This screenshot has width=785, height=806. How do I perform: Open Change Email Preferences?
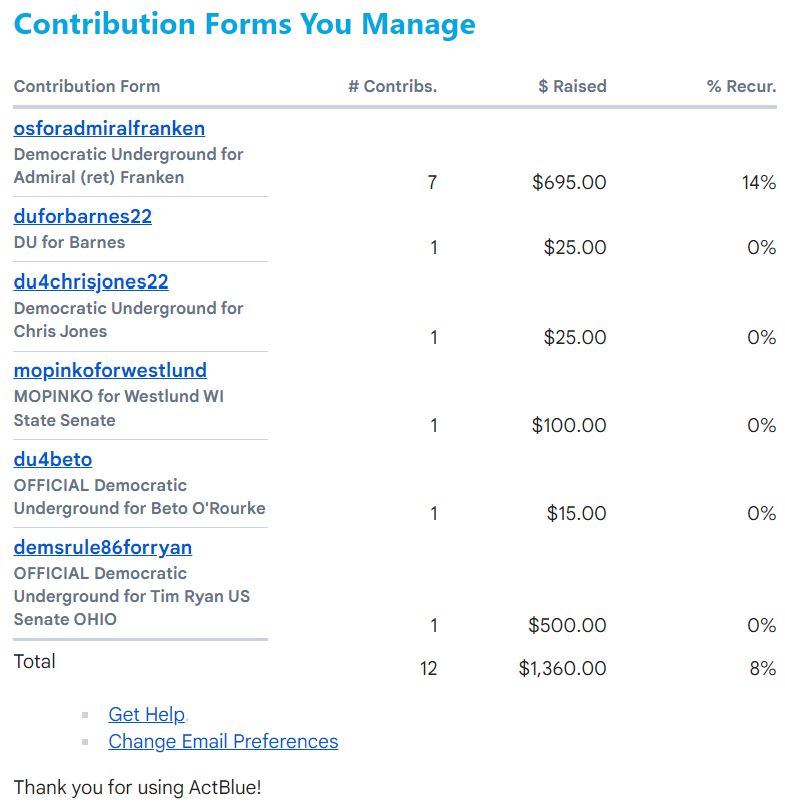tap(223, 741)
